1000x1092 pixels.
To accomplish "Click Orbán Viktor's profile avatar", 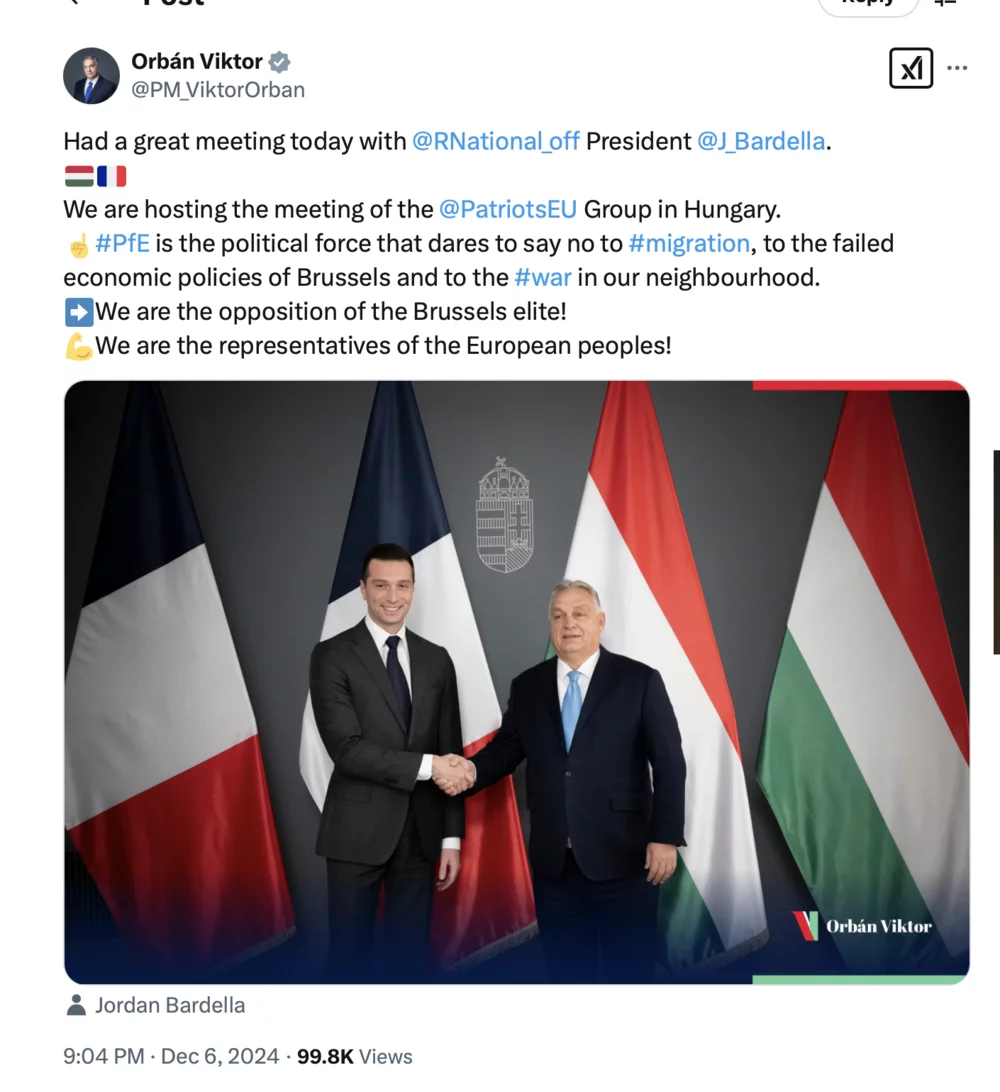I will 91,76.
